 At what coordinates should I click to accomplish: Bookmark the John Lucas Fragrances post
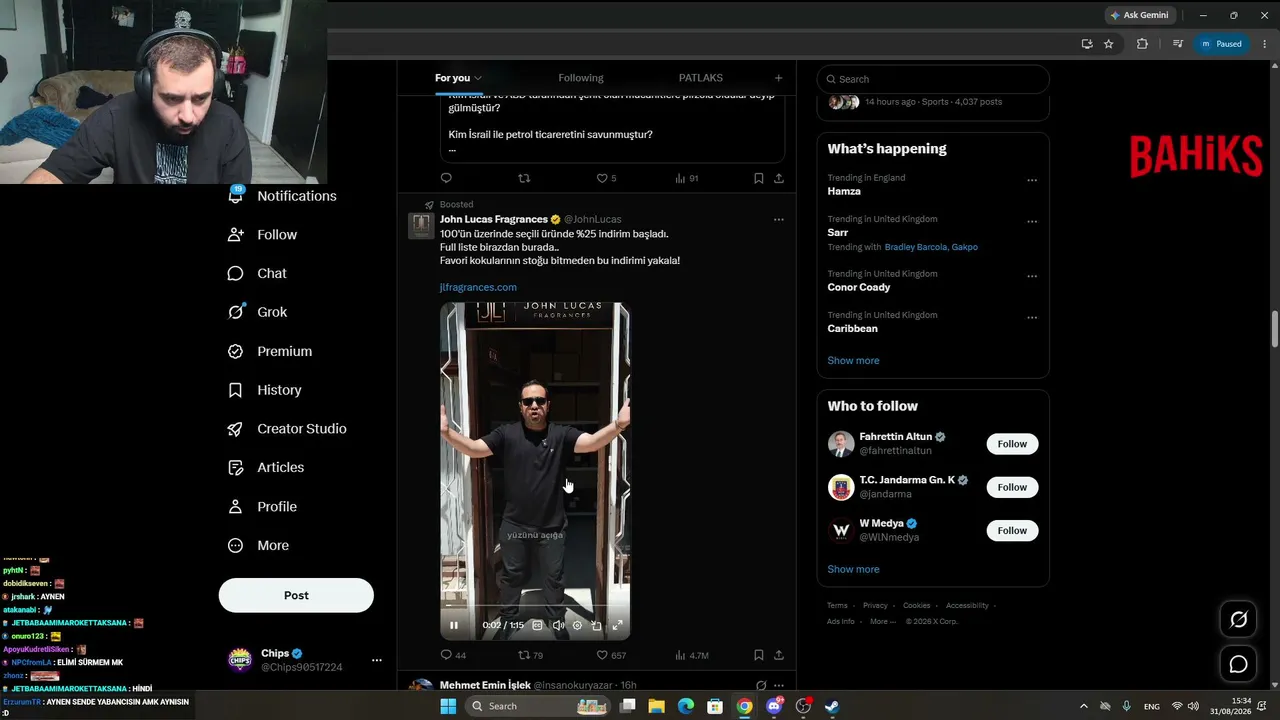tap(759, 655)
